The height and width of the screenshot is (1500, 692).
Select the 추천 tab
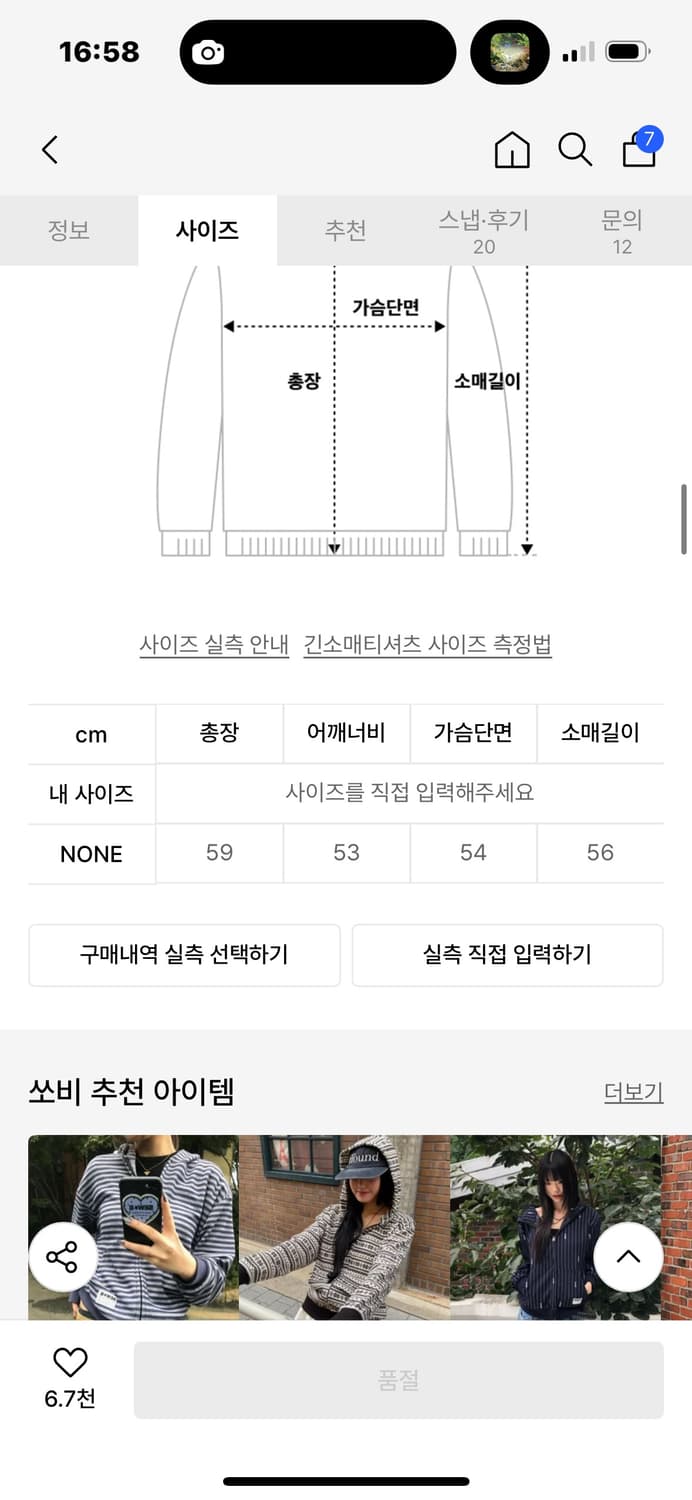tap(346, 230)
